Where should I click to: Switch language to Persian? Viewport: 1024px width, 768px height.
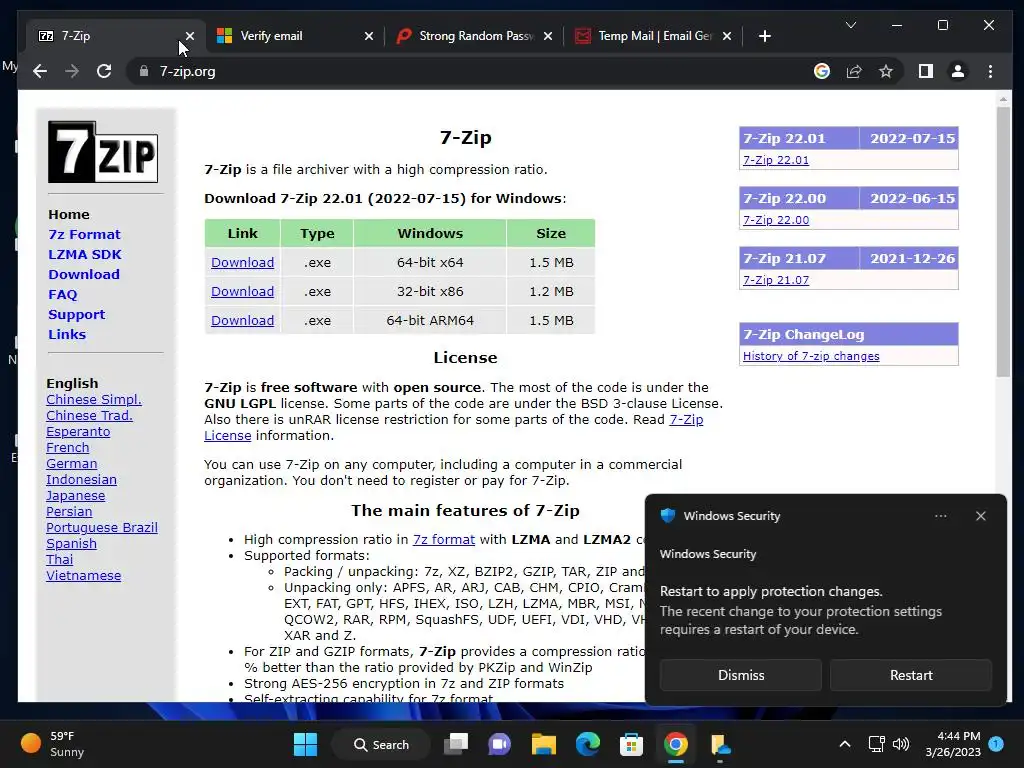point(69,511)
